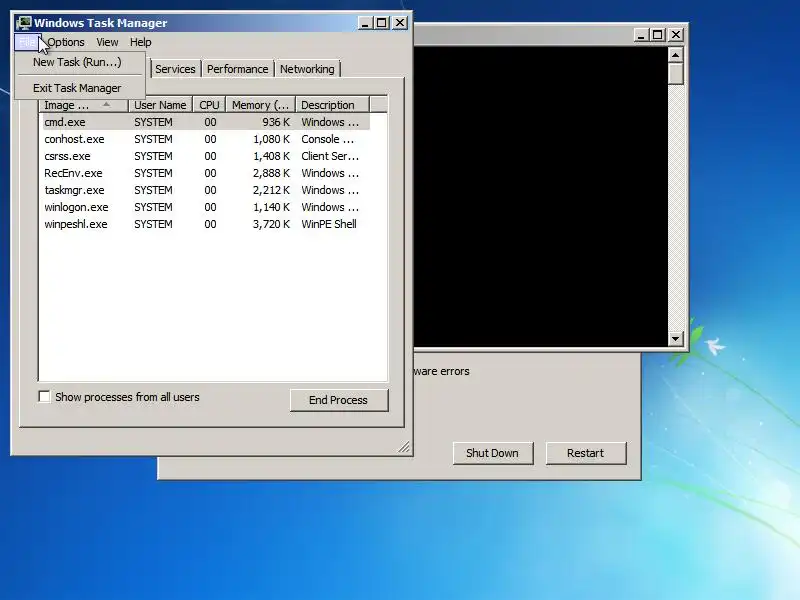This screenshot has width=800, height=600.
Task: Click the Shut Down button
Action: [x=493, y=453]
